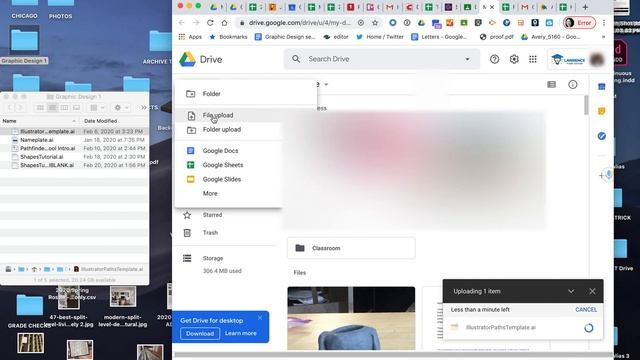Open the Google Tasks side panel icon
The width and height of the screenshot is (640, 360).
(602, 136)
